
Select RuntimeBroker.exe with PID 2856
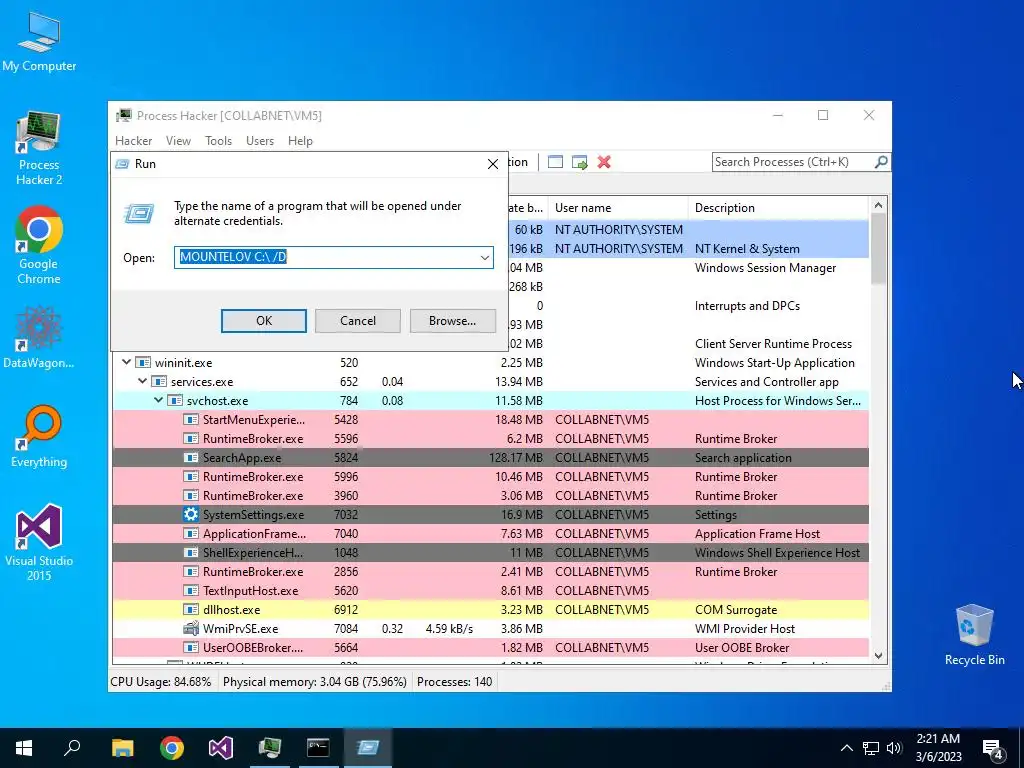click(x=490, y=571)
